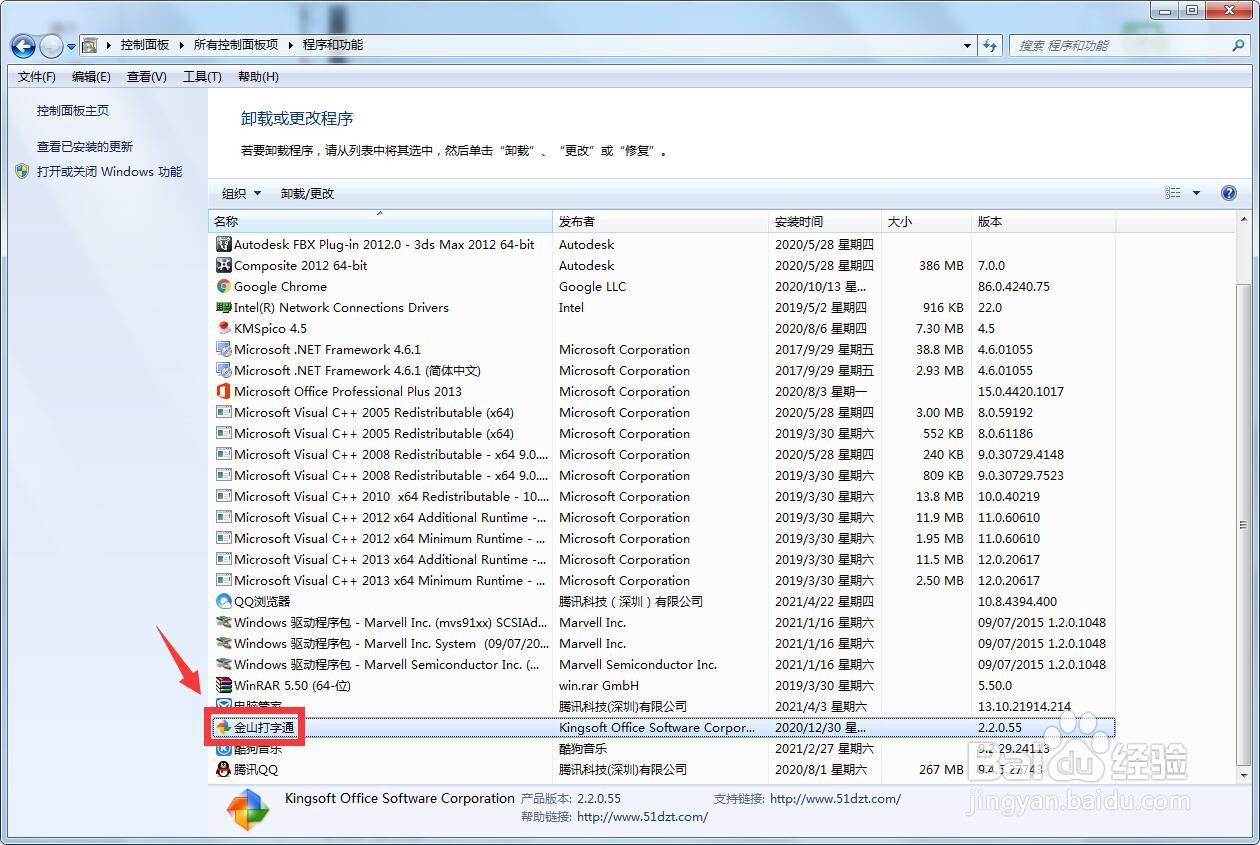1260x845 pixels.
Task: Open 查看已安装的更新 link
Action: 85,147
